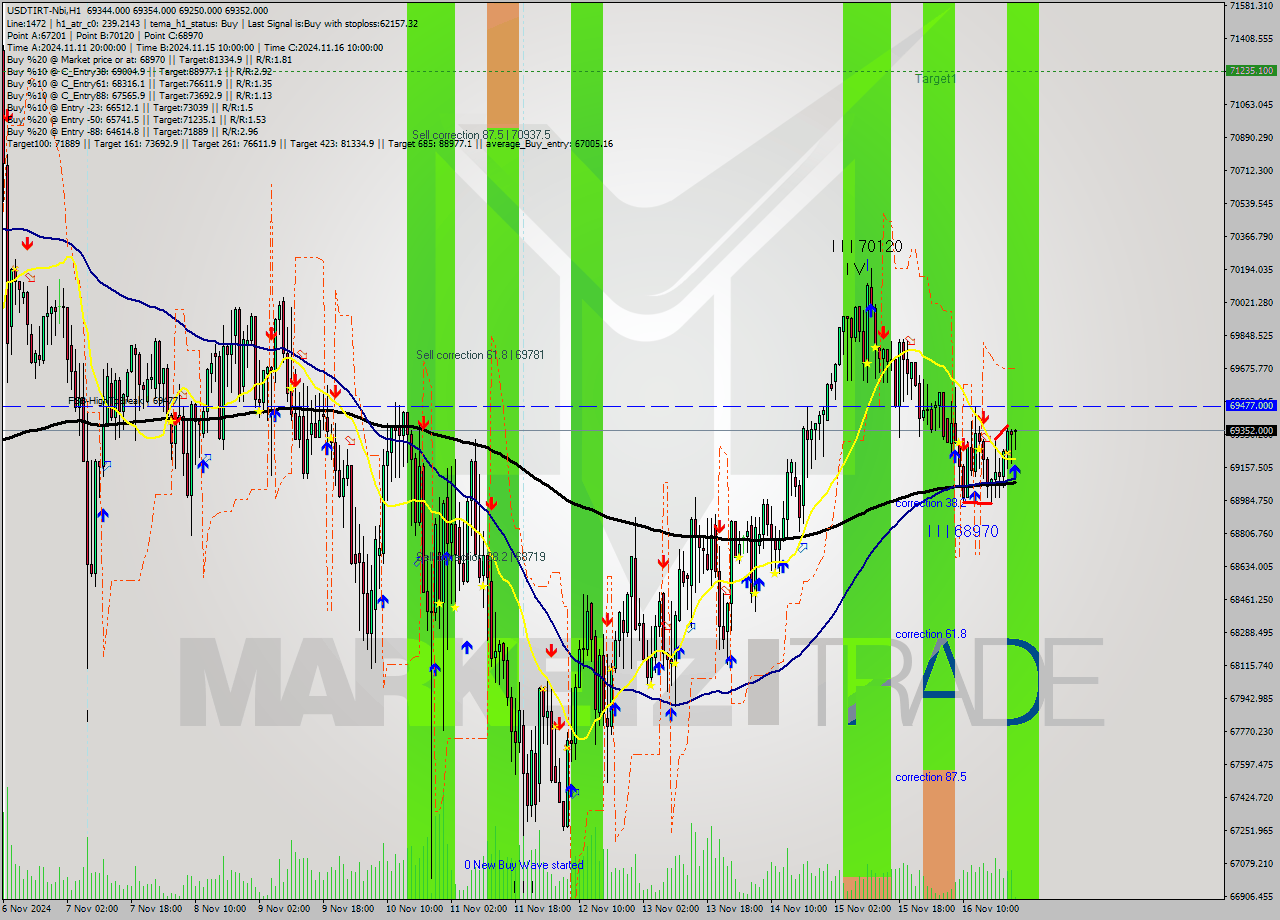Click the blue 69477.000 price tag
This screenshot has height=920, width=1280.
click(1250, 405)
